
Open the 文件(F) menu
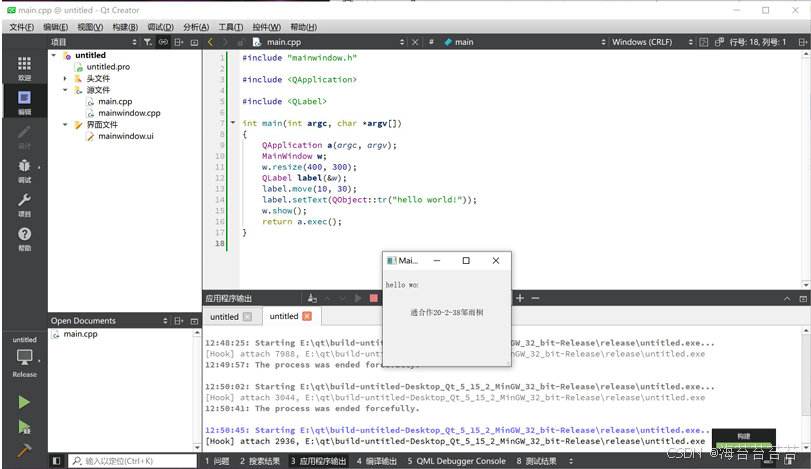[x=22, y=27]
